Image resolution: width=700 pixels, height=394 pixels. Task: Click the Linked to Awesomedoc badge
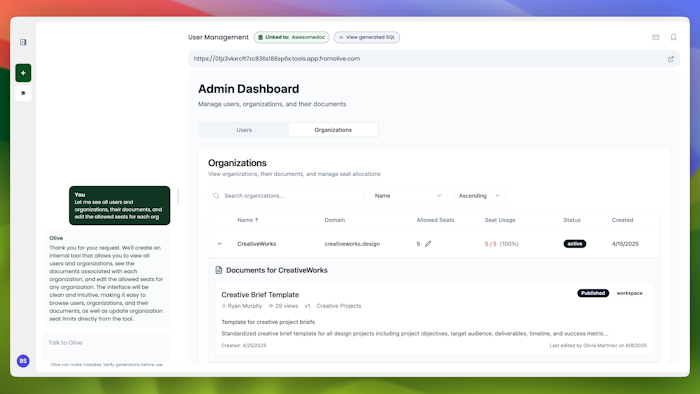click(292, 37)
